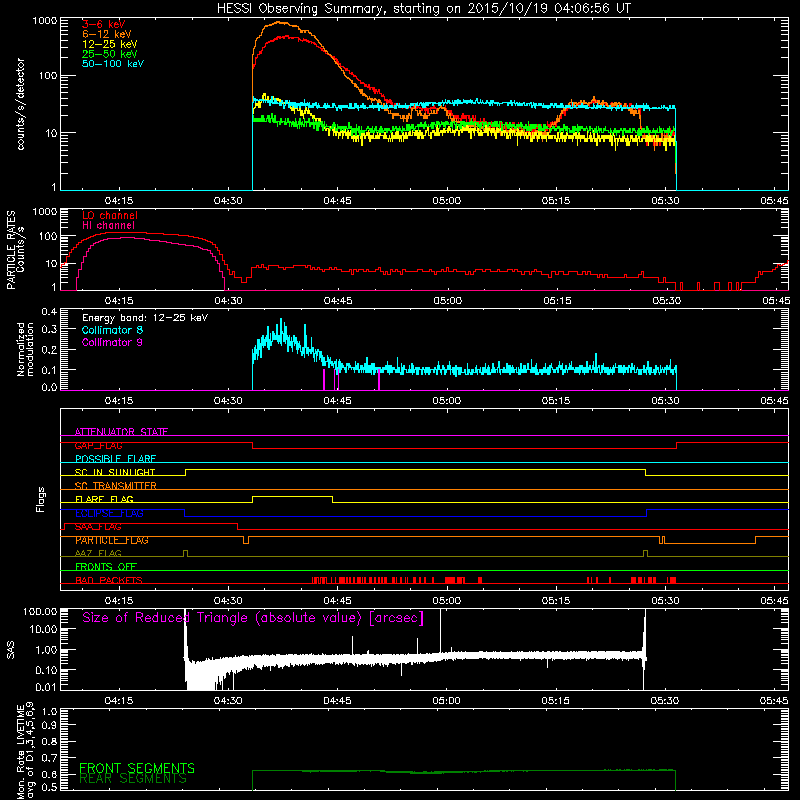Screen dimensions: 800x800
Task: Select the 6-12 keV legend label
Action: pyautogui.click(x=107, y=34)
